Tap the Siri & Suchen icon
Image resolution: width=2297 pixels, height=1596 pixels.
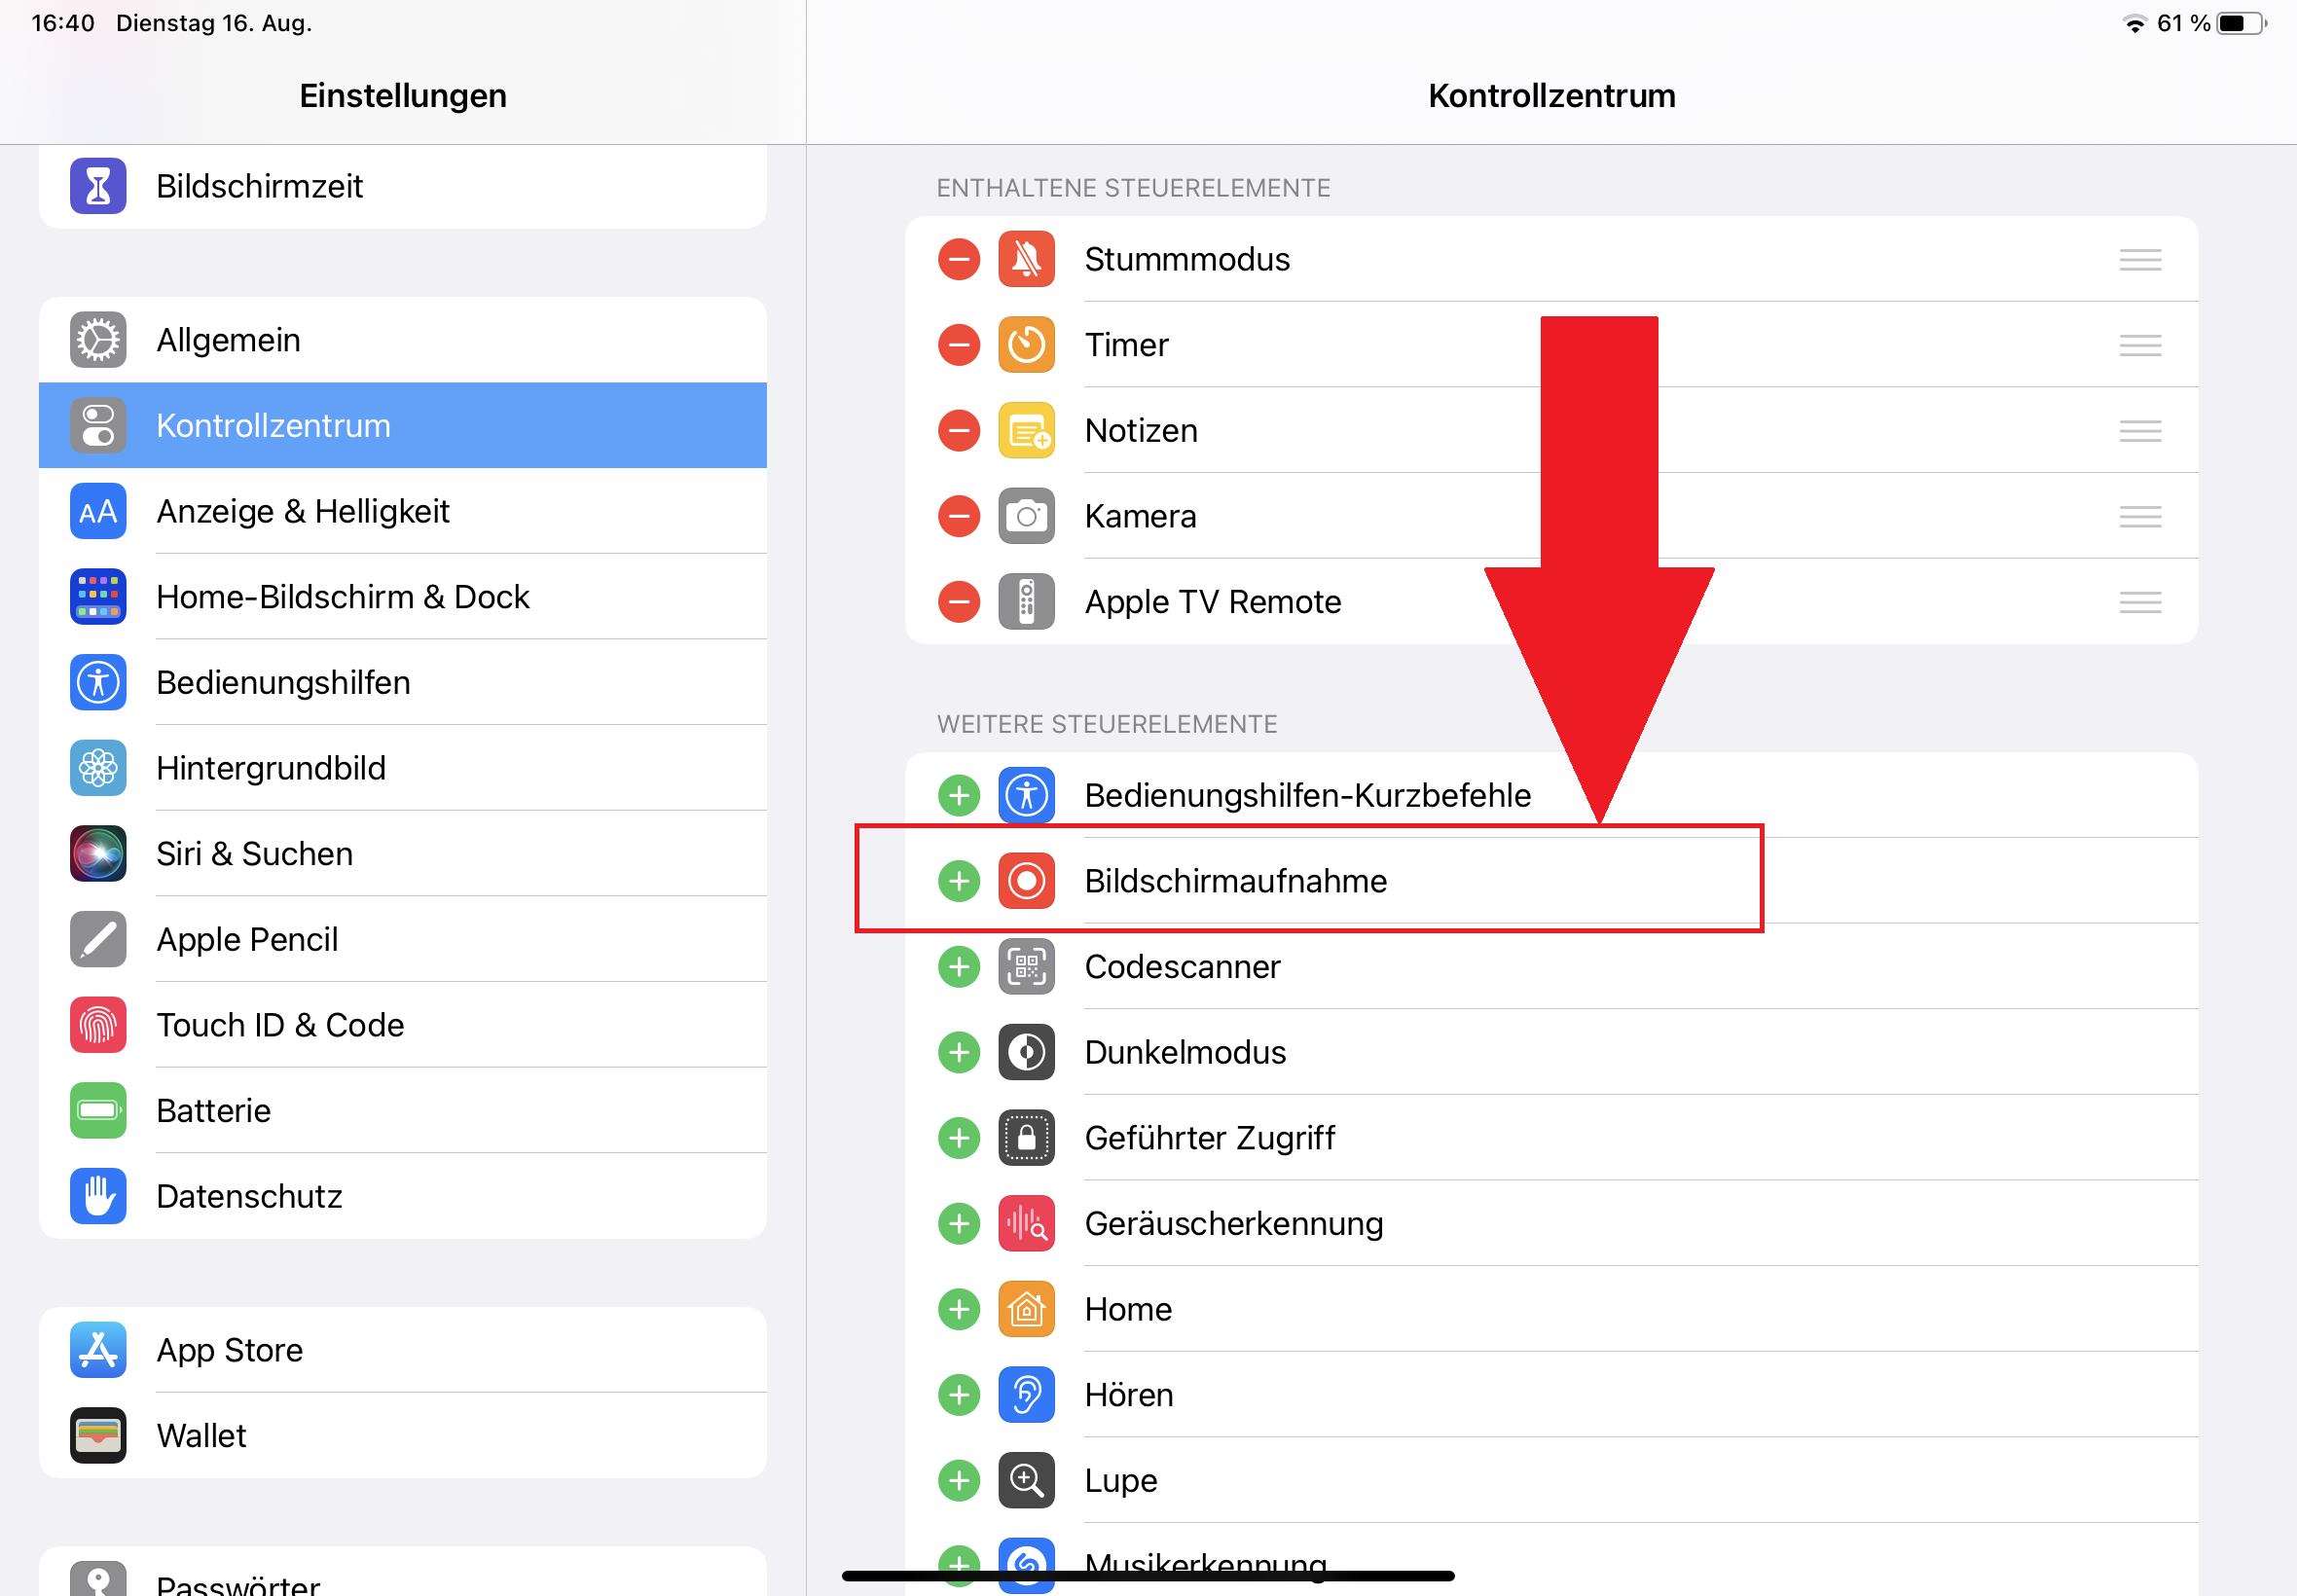click(98, 854)
